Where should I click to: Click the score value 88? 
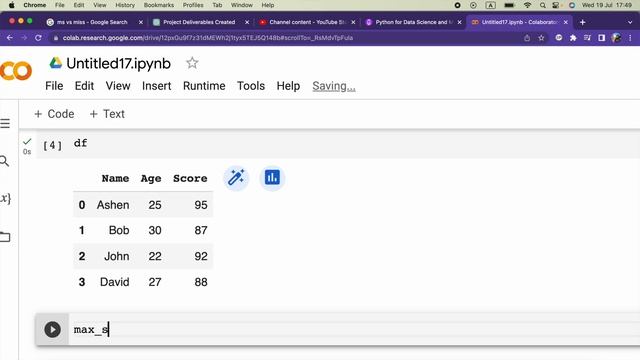tap(201, 282)
